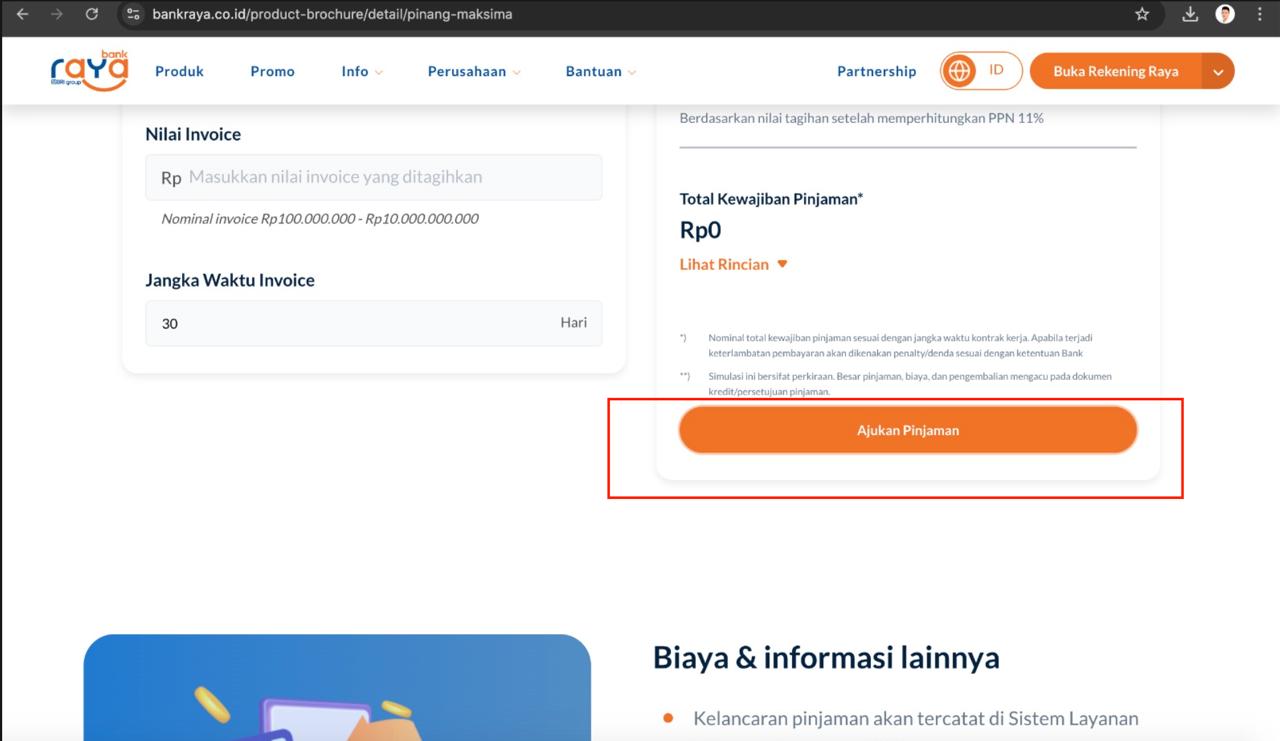Open the Produk menu item
Screen dimensions: 1280x741
click(179, 71)
